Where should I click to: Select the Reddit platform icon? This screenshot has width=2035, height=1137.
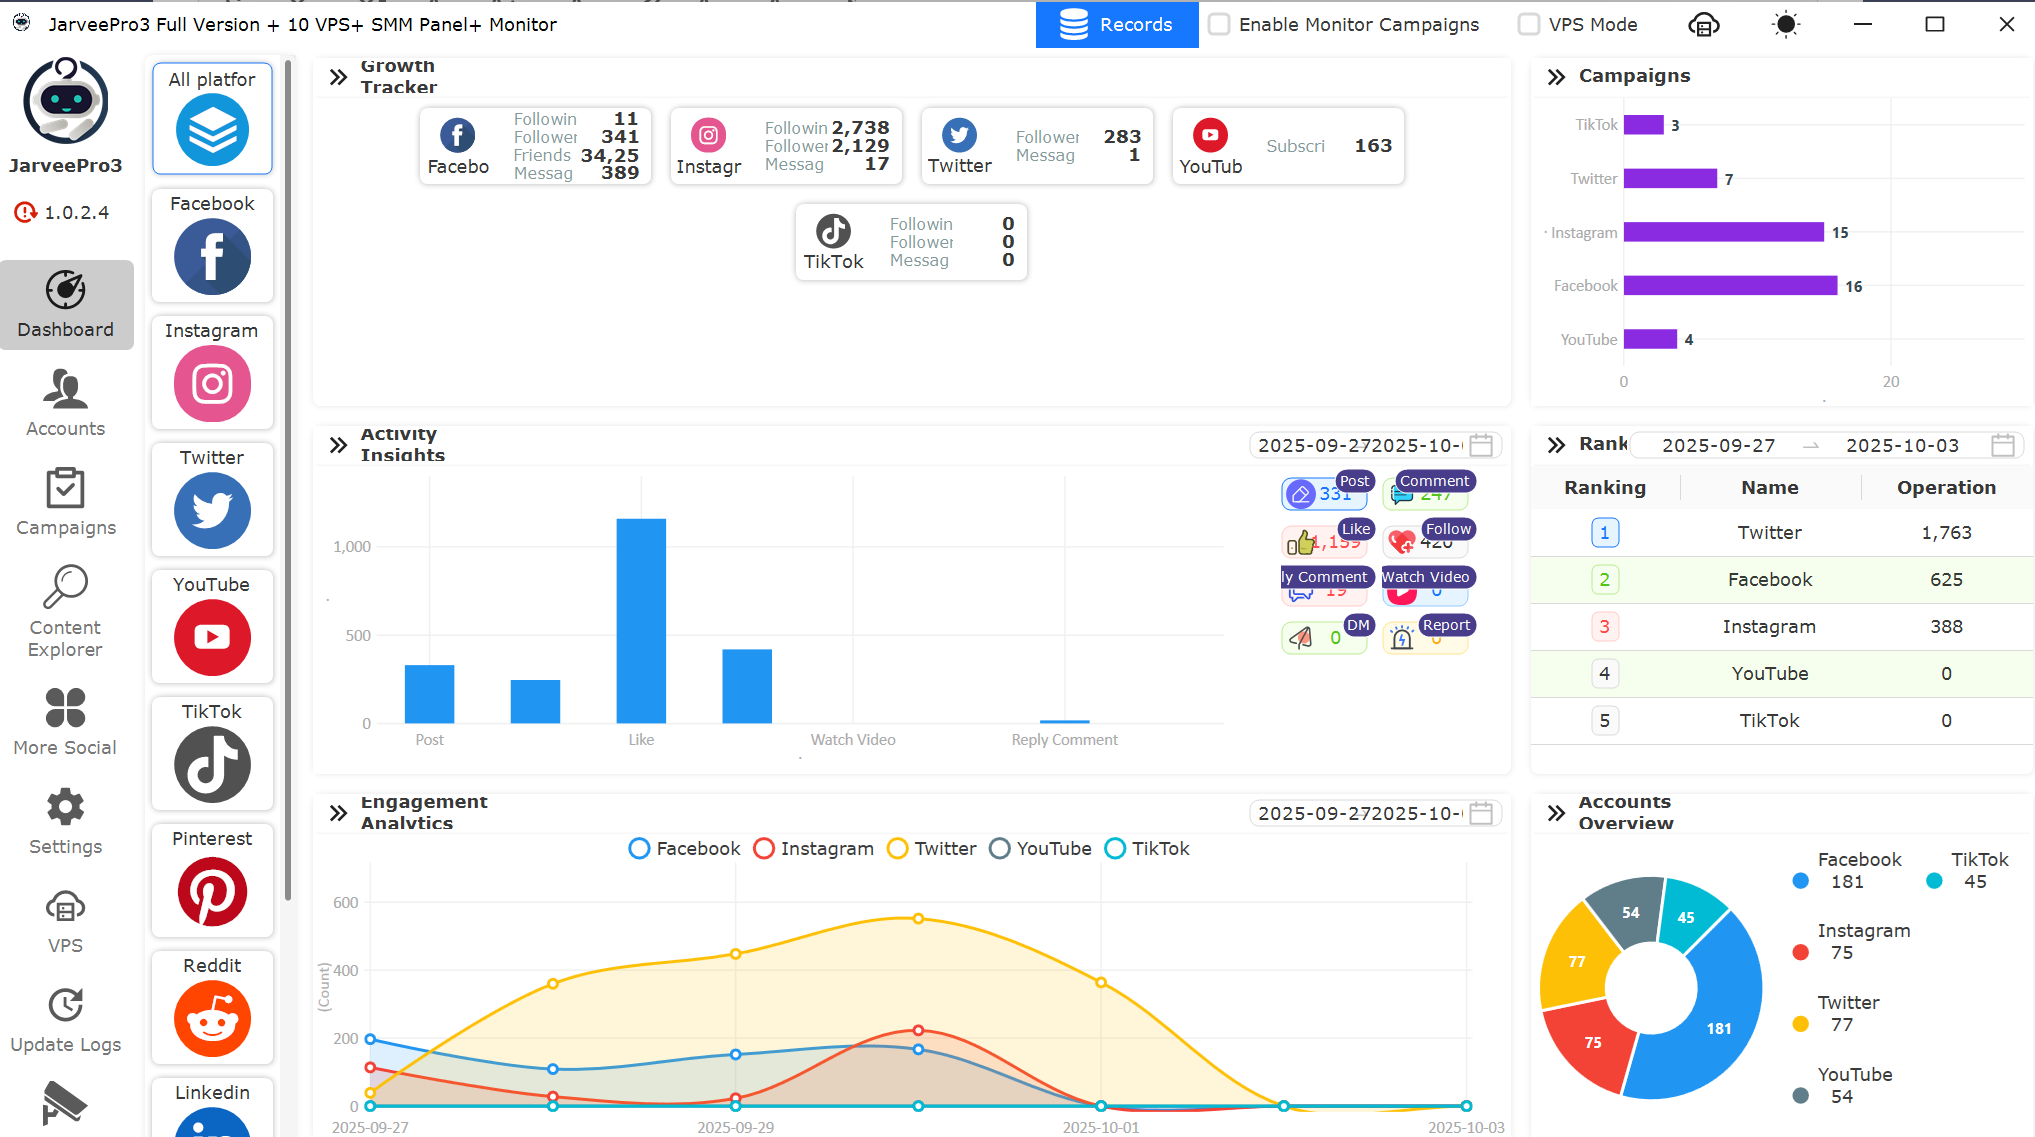212,1018
